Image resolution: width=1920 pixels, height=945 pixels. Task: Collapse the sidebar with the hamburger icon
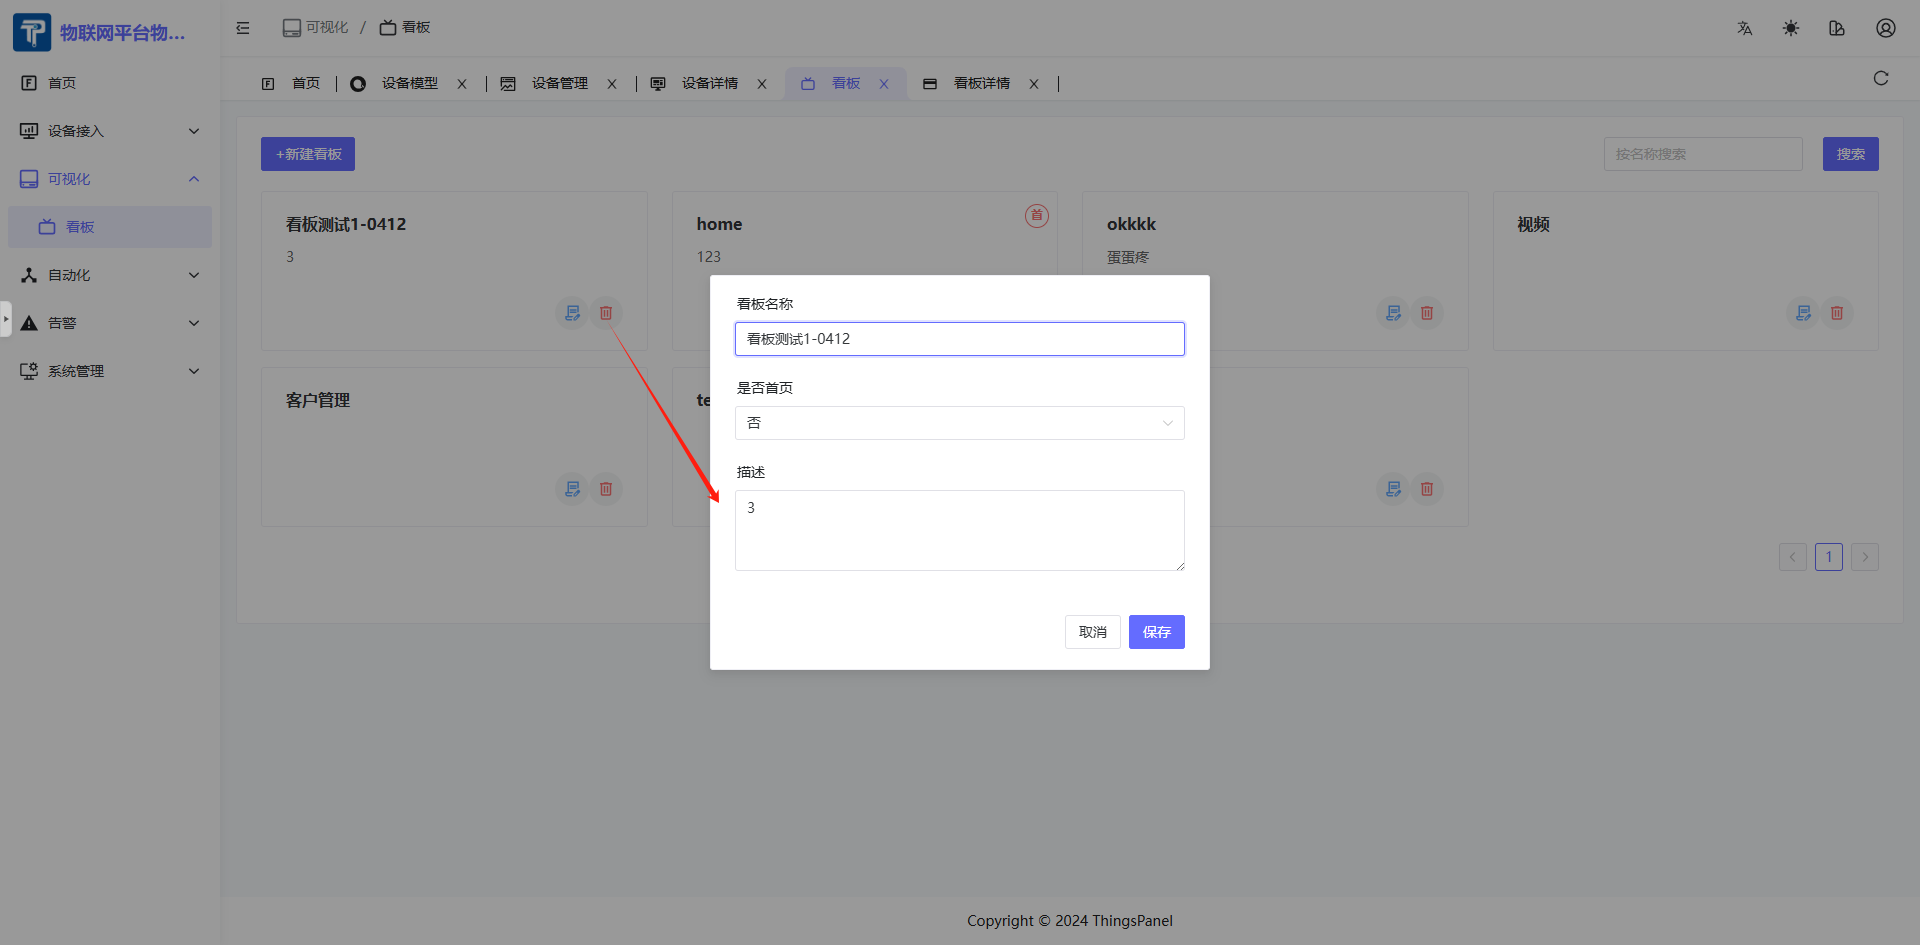243,28
